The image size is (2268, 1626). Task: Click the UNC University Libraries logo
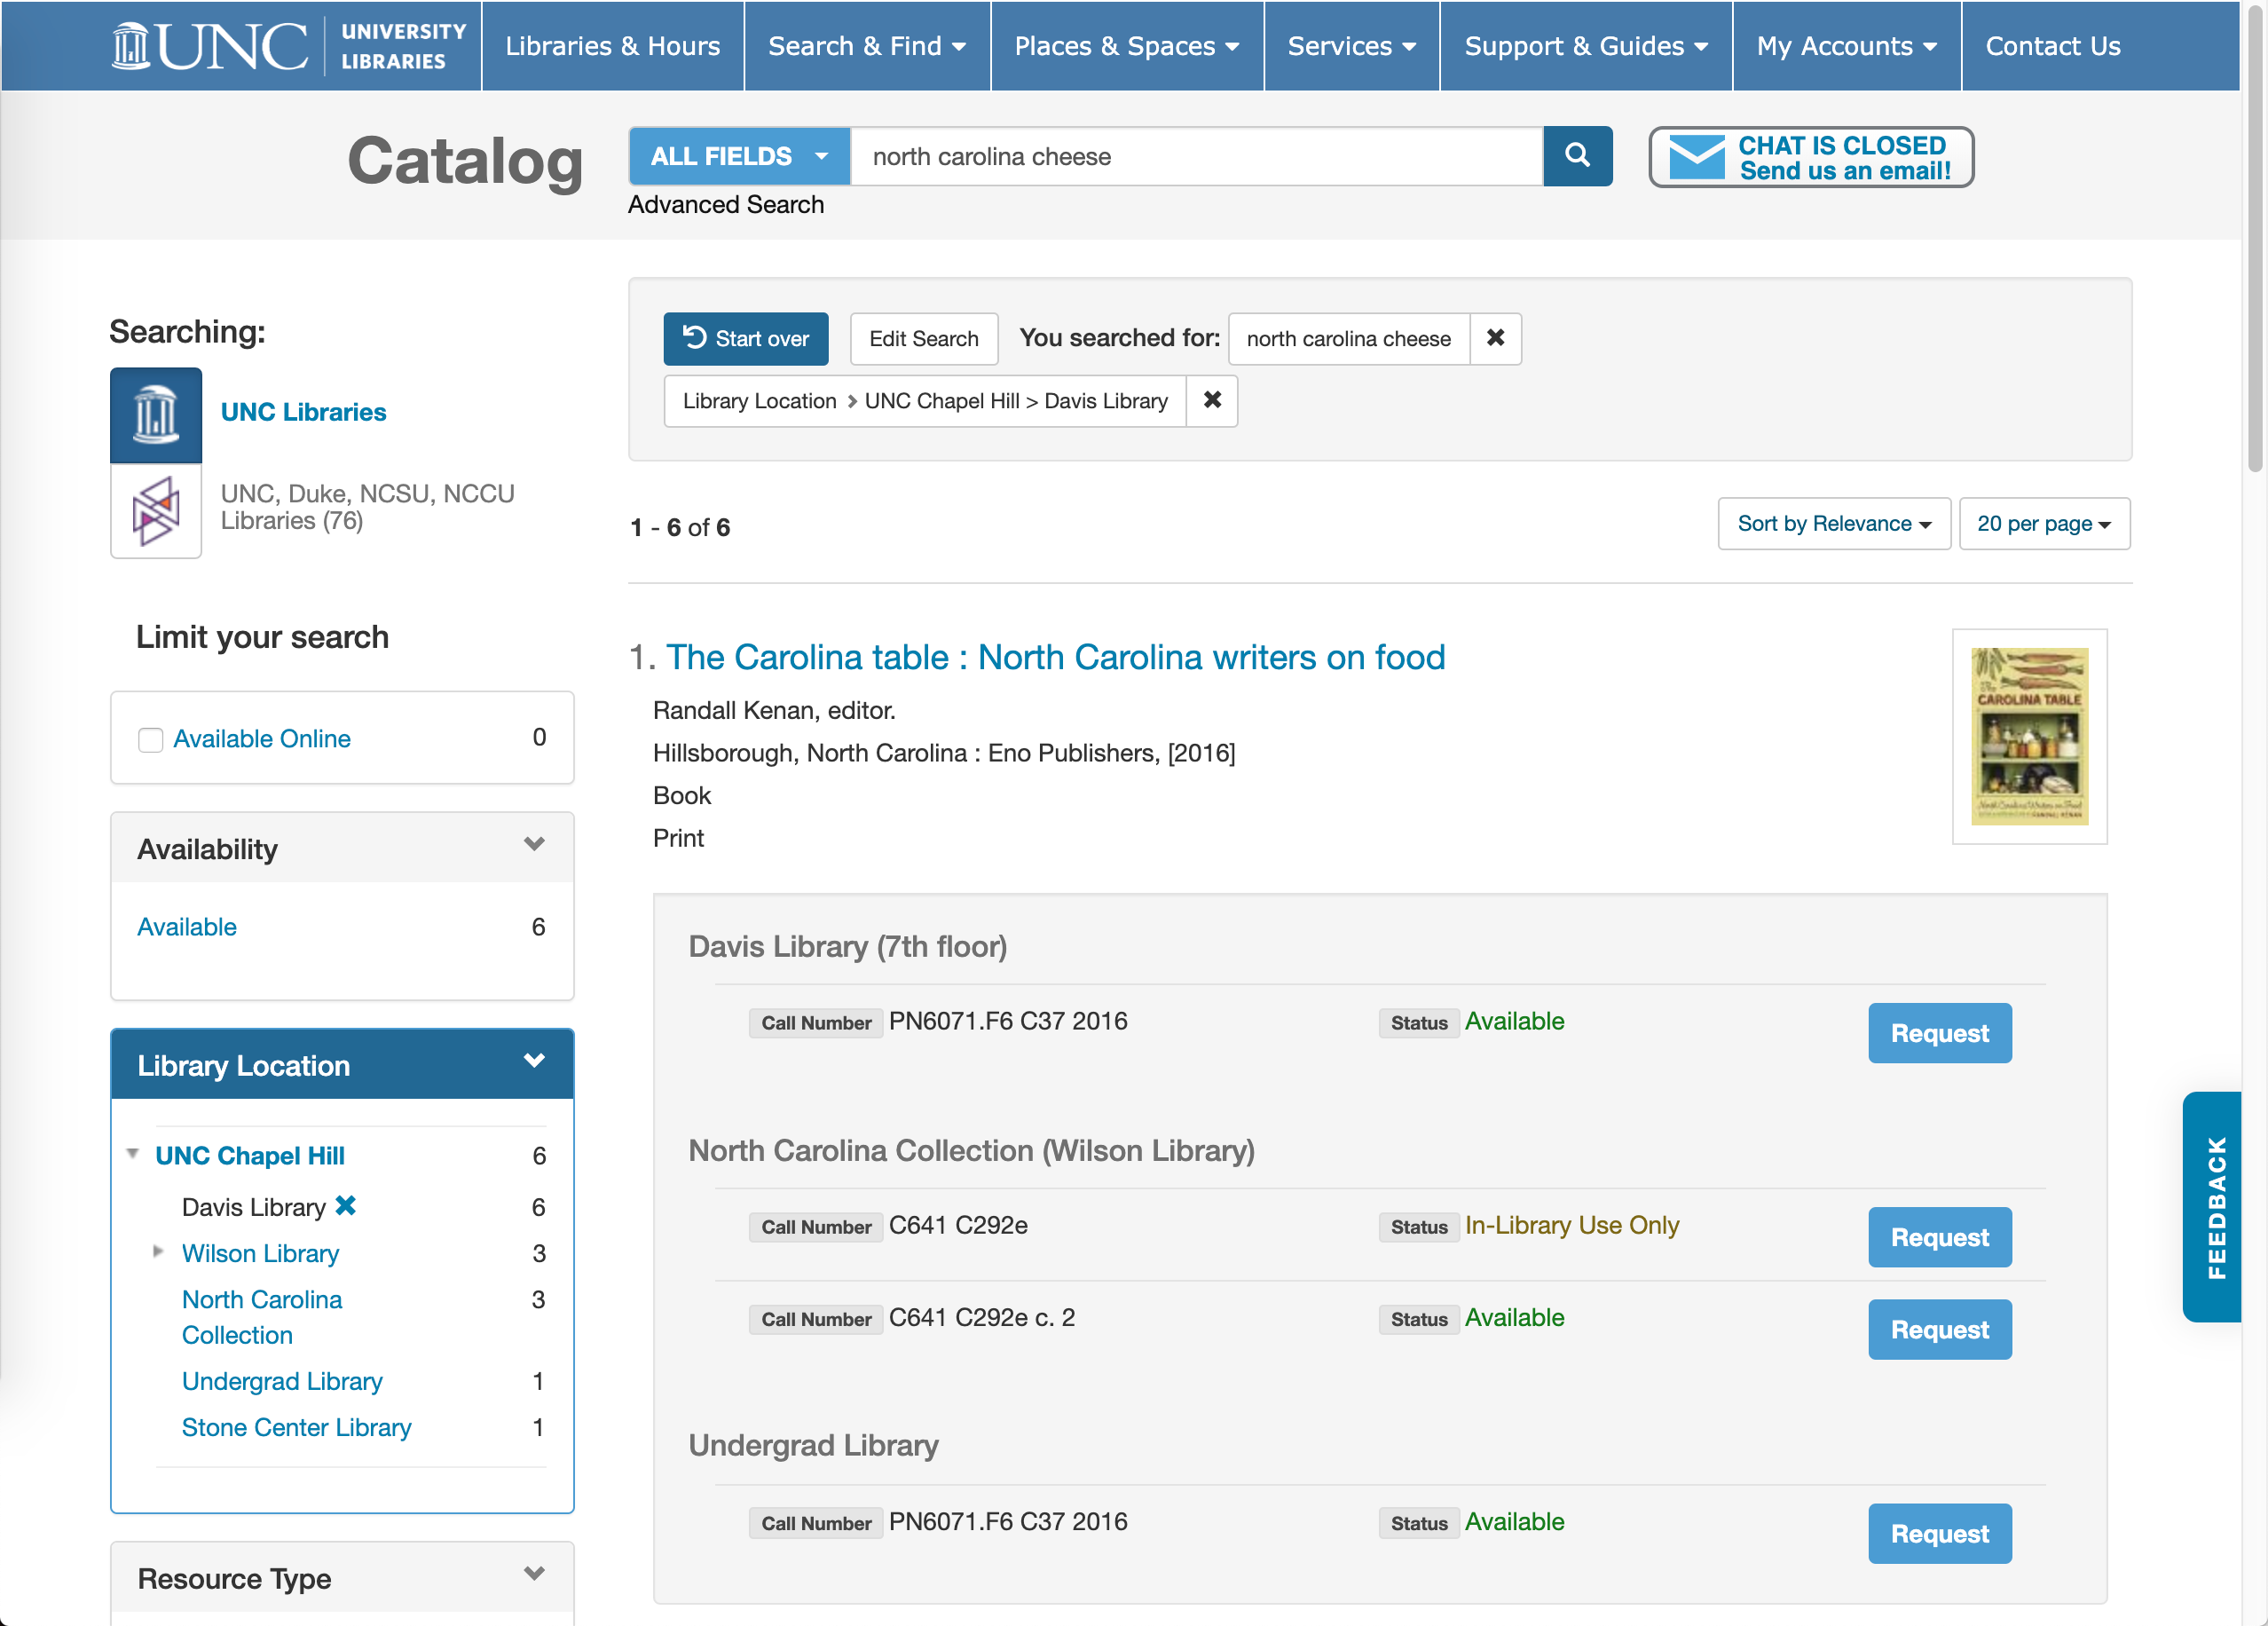click(289, 46)
